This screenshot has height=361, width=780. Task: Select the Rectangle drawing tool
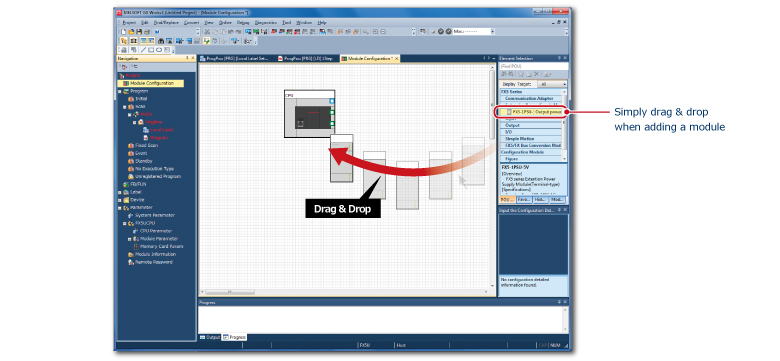coord(151,50)
